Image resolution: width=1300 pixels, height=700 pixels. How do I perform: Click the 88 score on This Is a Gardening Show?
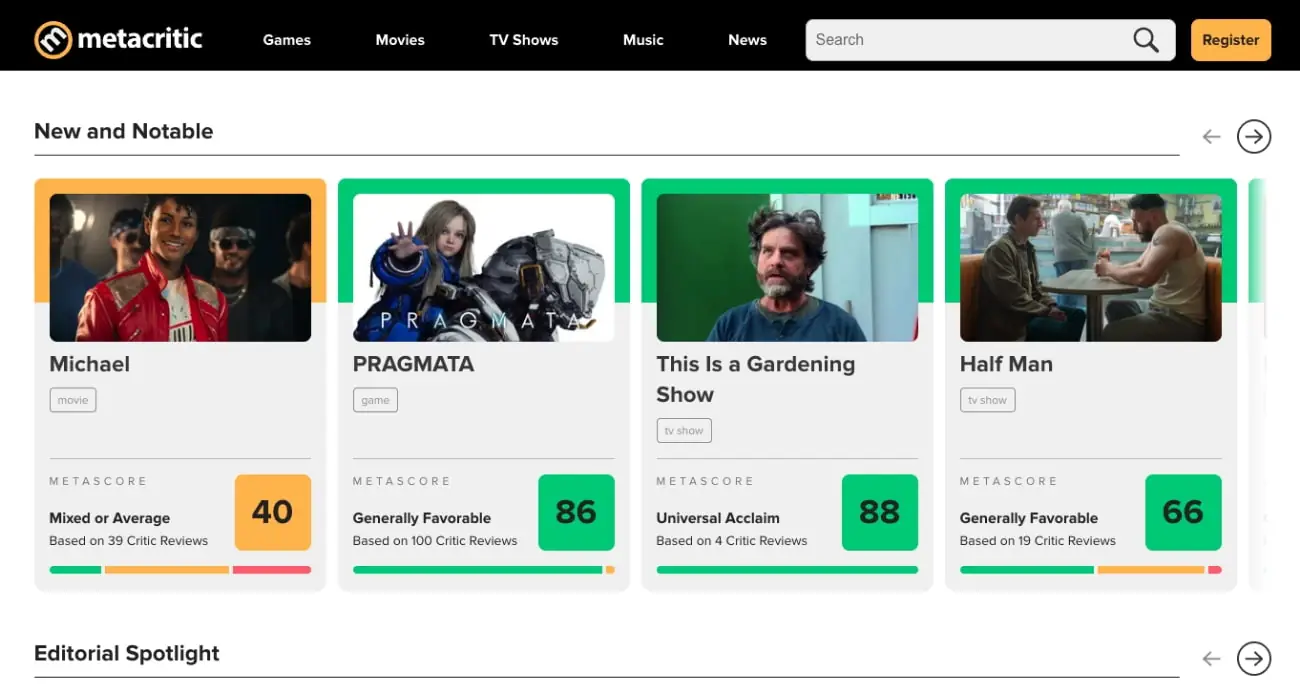pos(880,513)
